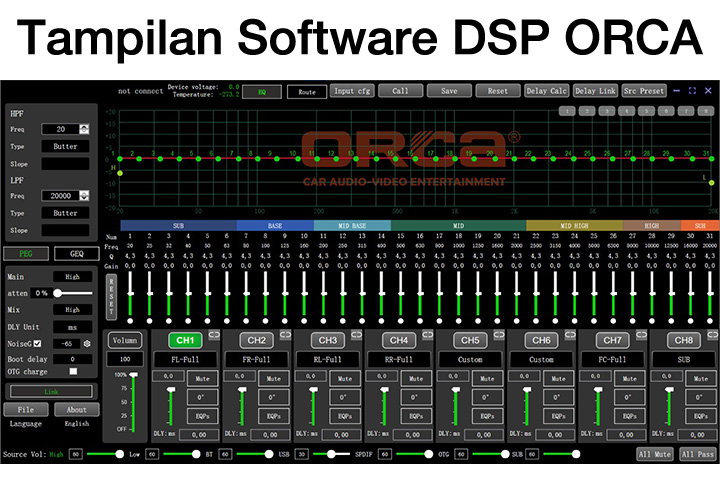Click the USB source volume slider handle

(331, 454)
